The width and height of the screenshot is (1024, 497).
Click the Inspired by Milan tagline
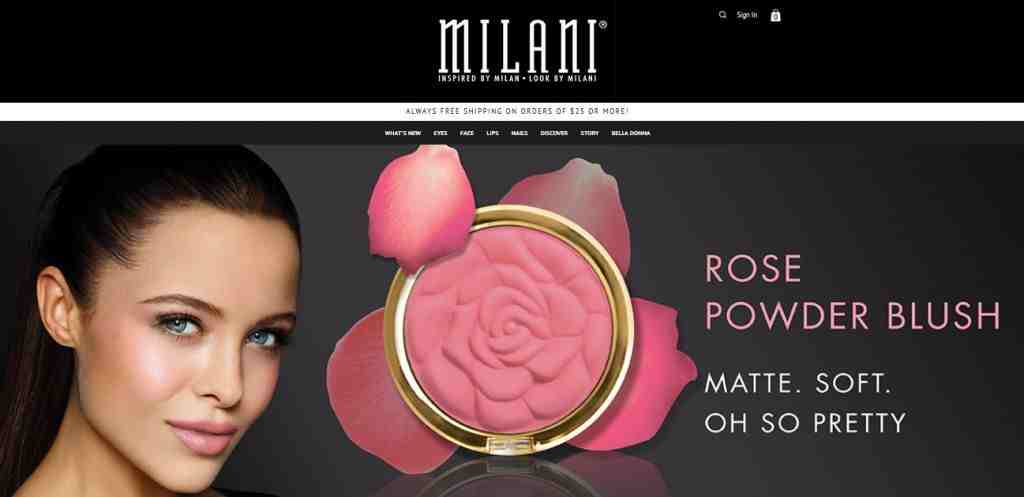coord(517,78)
